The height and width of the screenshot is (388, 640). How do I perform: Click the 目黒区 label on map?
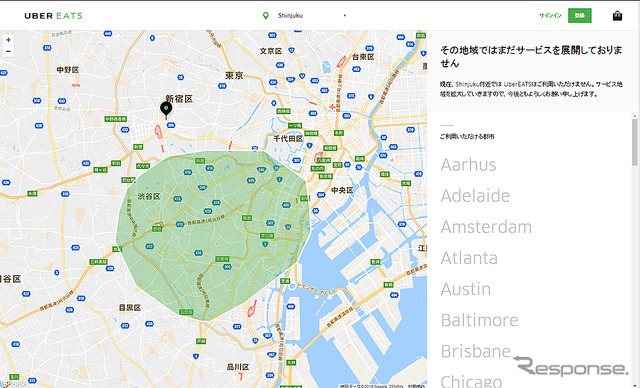coord(130,308)
